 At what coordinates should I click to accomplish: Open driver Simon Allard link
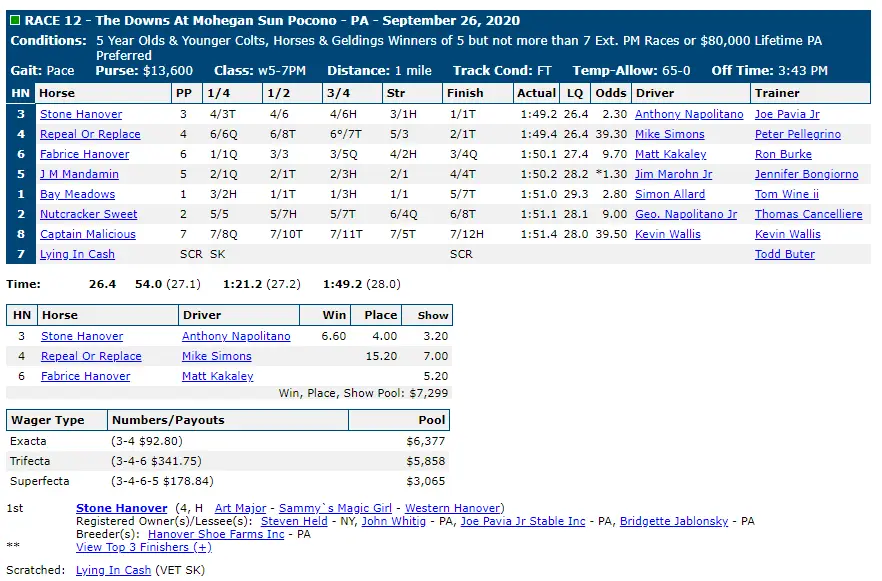670,194
